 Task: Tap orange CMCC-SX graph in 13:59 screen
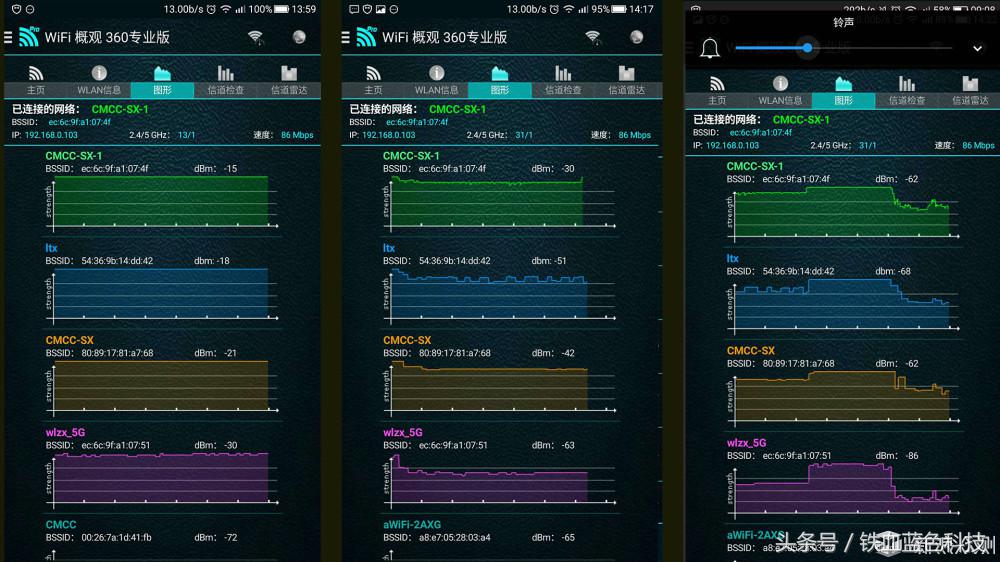coord(161,387)
